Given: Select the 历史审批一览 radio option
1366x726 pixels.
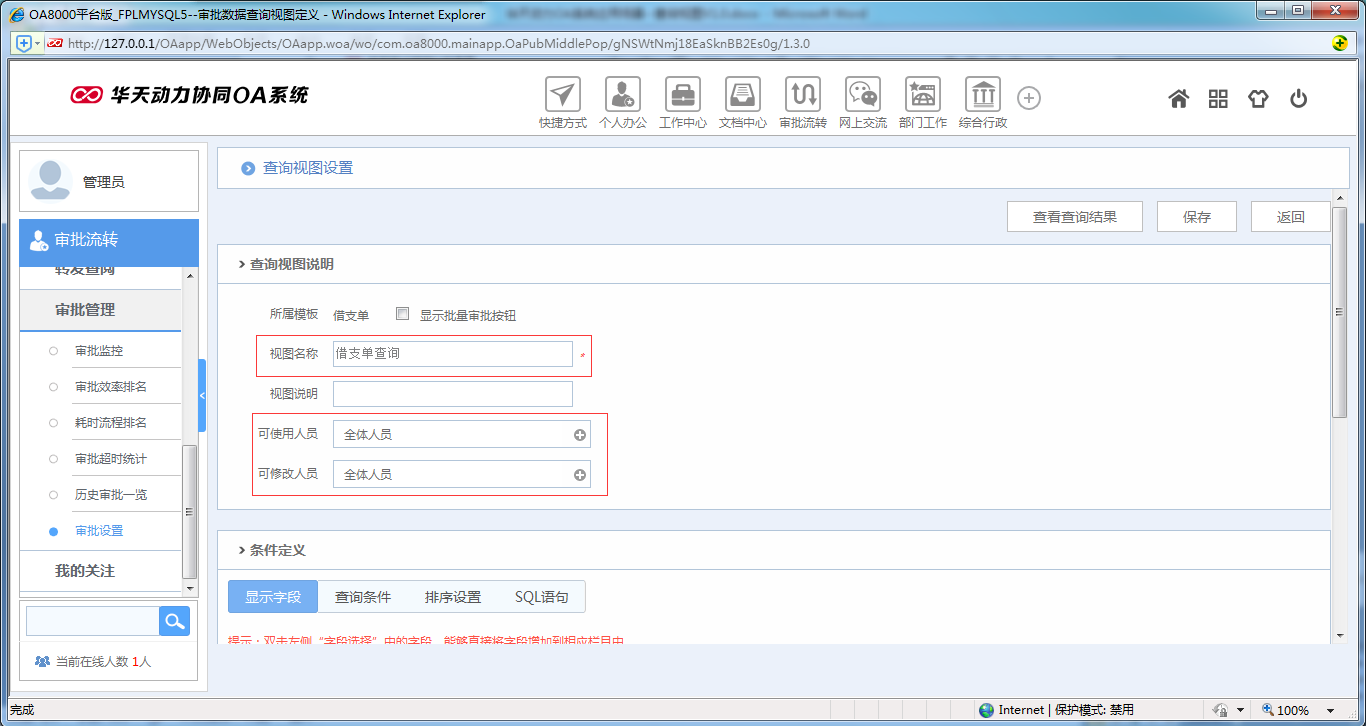Looking at the screenshot, I should click(x=53, y=494).
